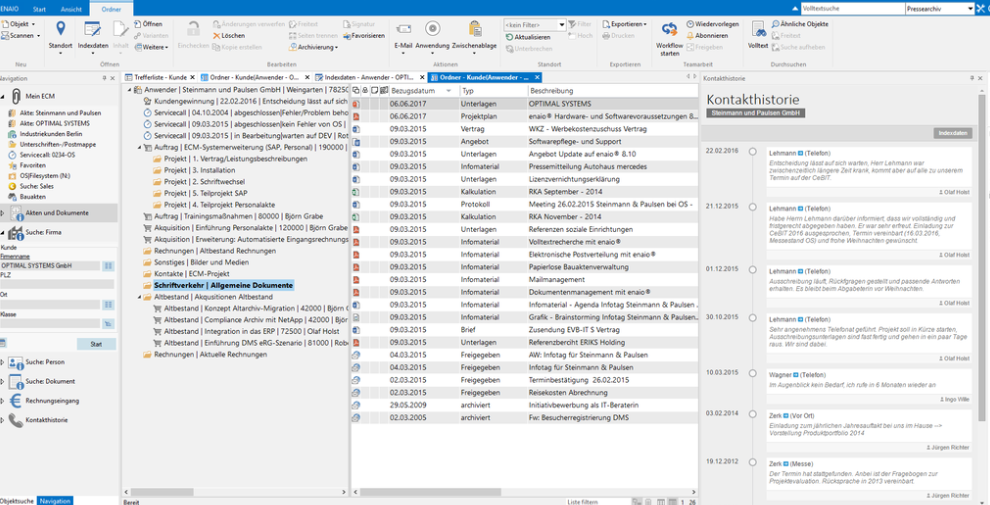
Task: Click the Anwendung ribbon icon
Action: (432, 29)
